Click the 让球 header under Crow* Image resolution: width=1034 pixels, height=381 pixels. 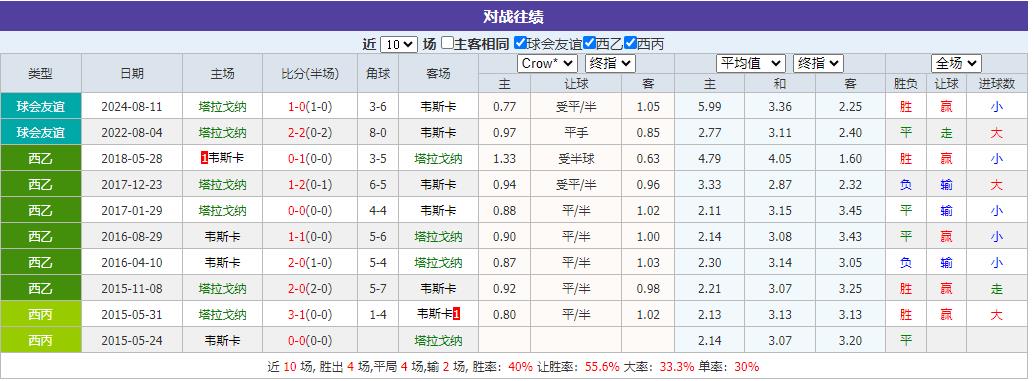pos(576,84)
